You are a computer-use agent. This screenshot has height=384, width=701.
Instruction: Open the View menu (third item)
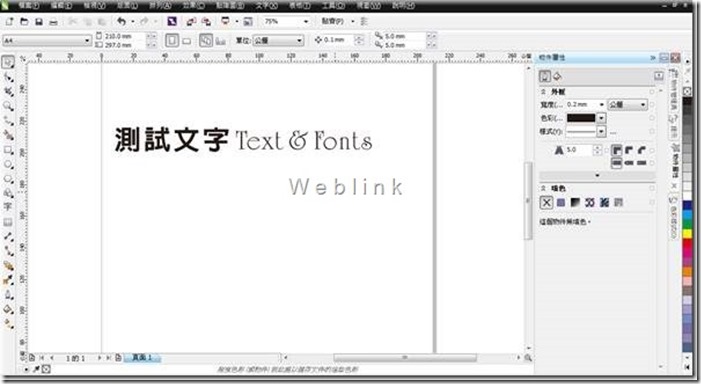point(94,5)
